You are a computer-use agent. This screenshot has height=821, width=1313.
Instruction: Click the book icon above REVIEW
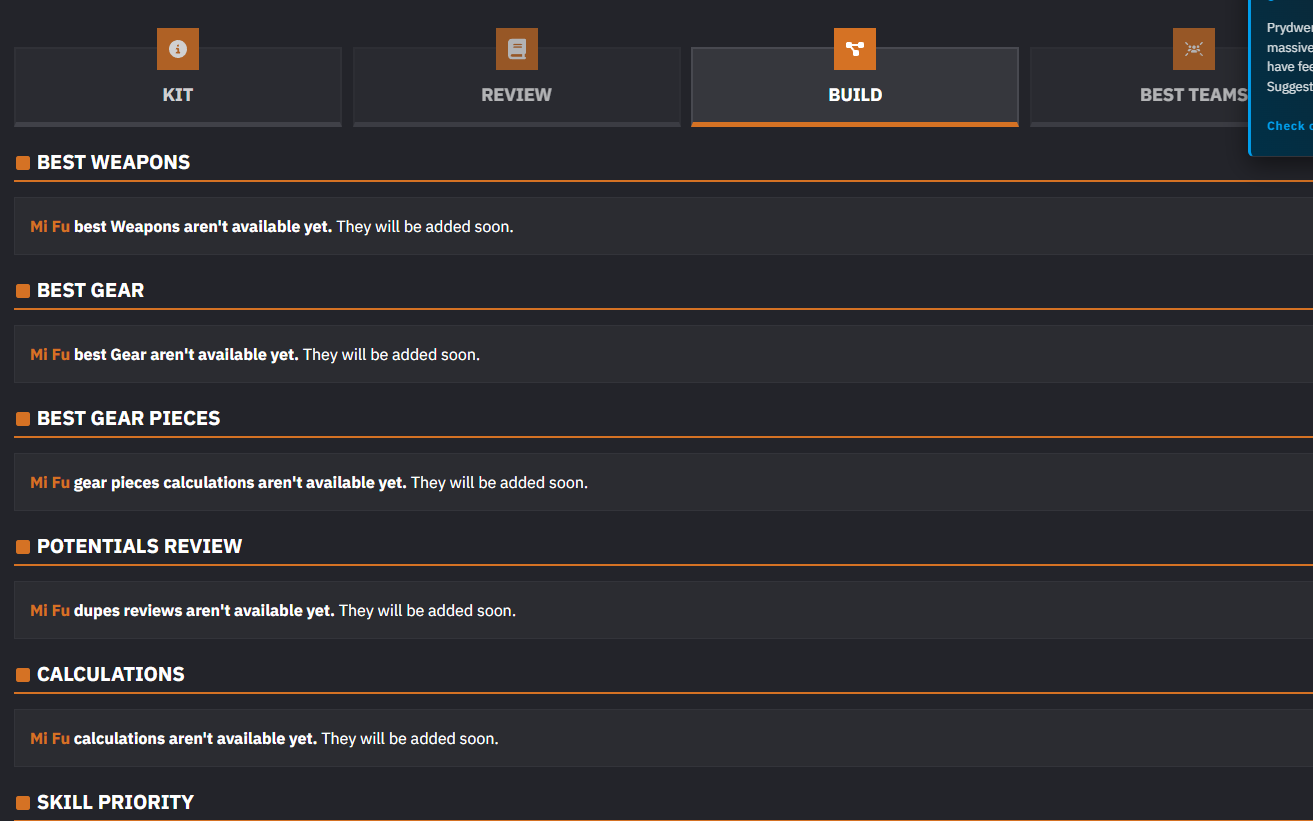pyautogui.click(x=517, y=49)
